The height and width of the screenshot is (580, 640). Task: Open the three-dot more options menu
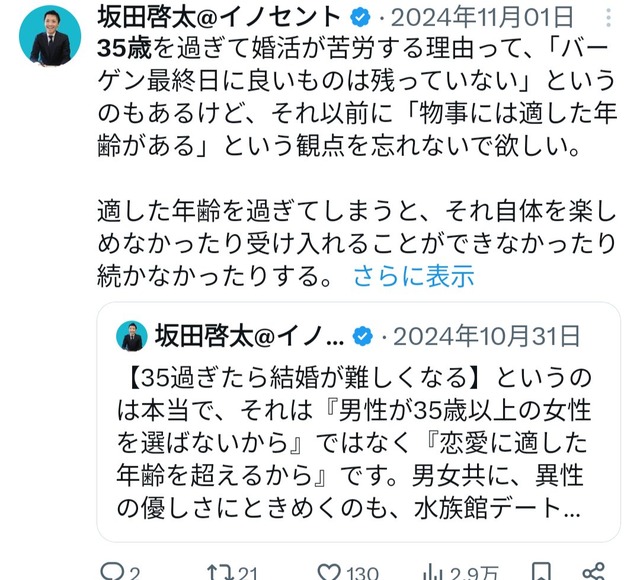pos(608,18)
